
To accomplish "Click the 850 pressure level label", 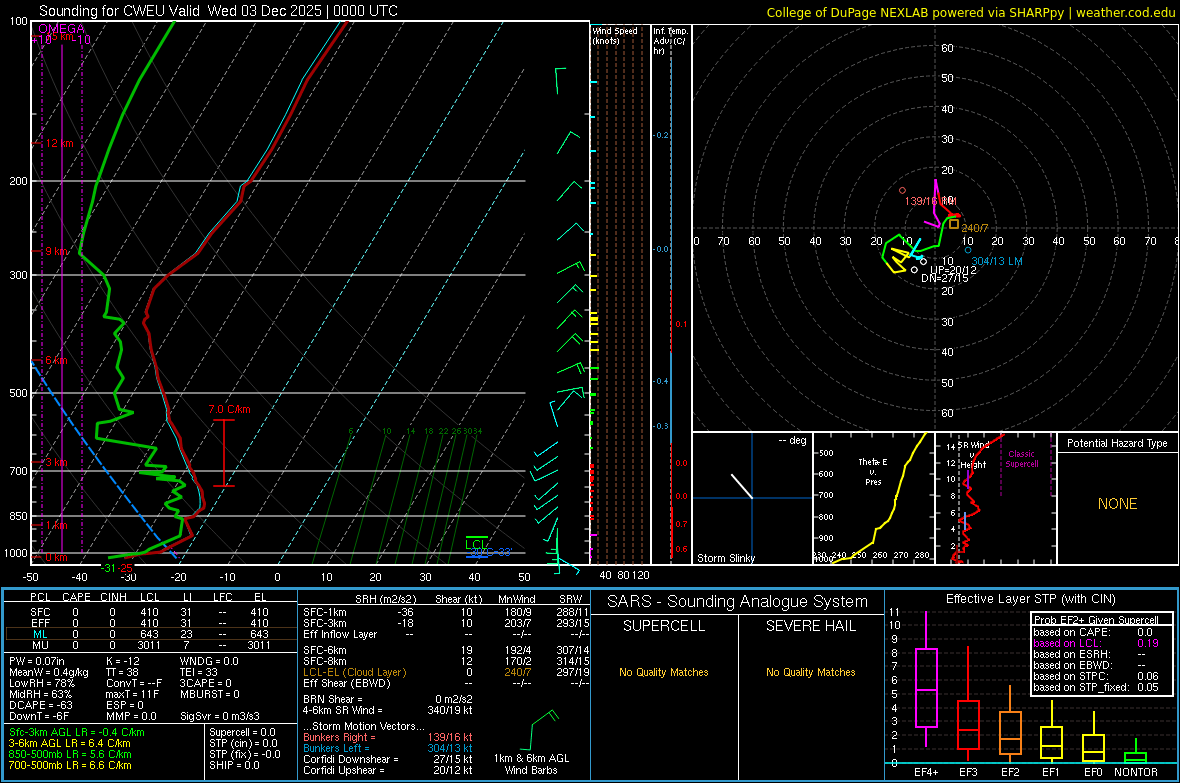I will [18, 516].
